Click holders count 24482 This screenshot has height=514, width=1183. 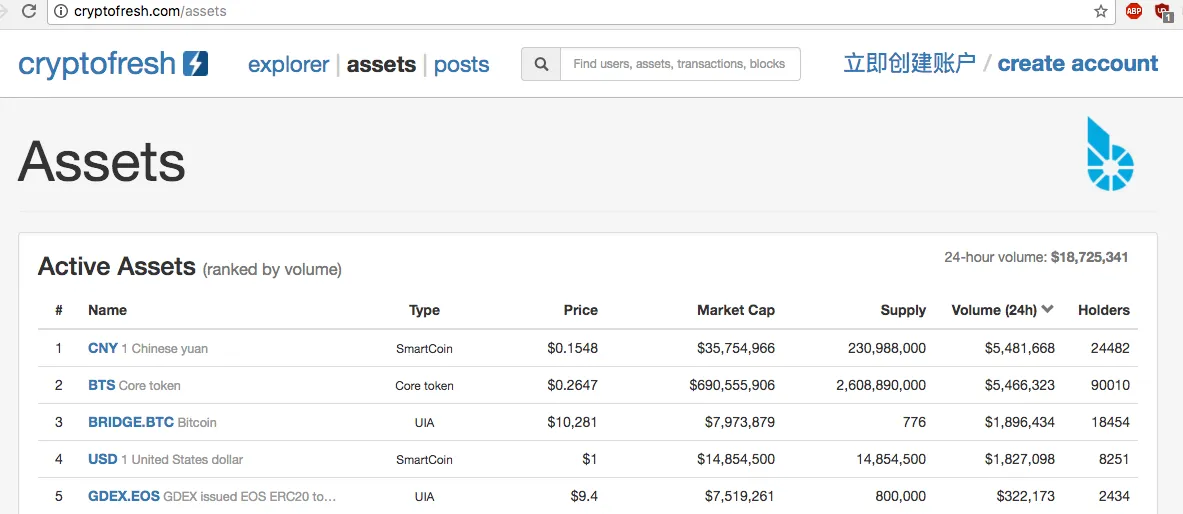(1110, 349)
